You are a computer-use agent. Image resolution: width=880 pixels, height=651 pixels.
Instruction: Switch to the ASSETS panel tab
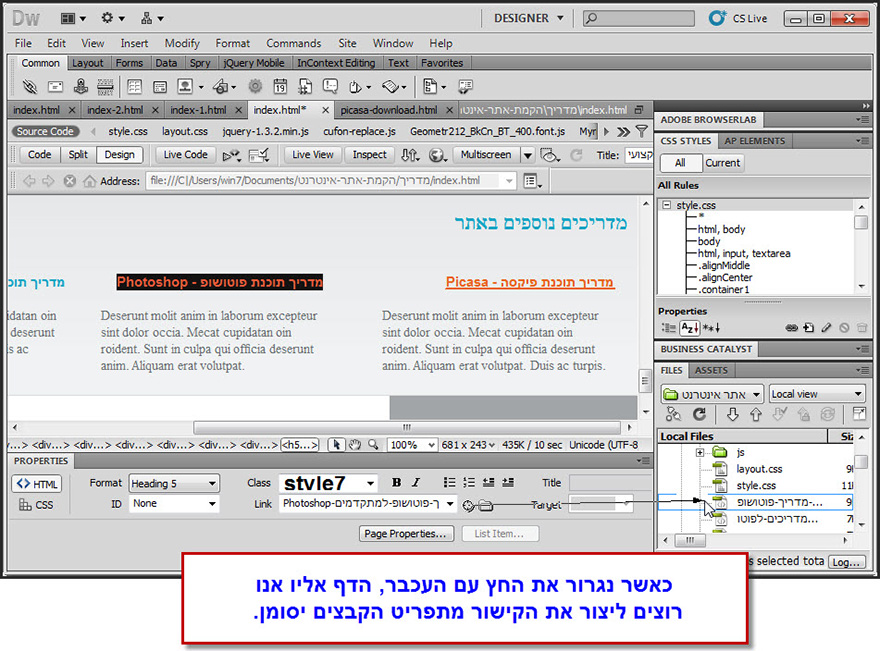pyautogui.click(x=711, y=370)
